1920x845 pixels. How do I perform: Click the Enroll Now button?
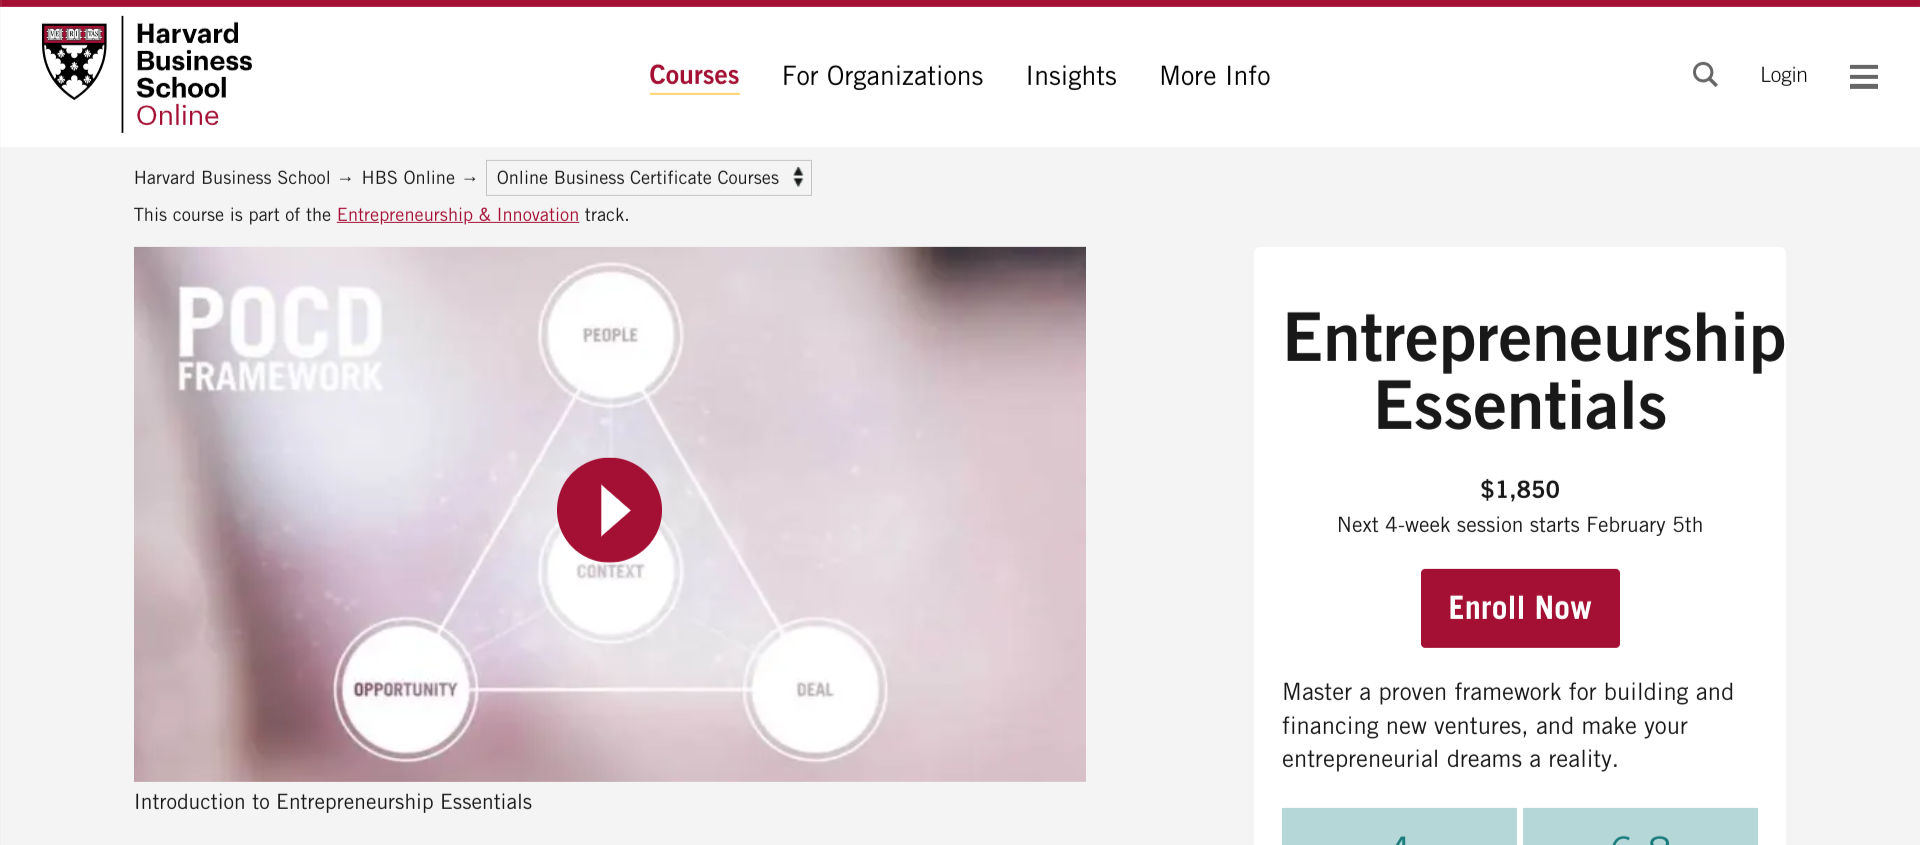1519,608
